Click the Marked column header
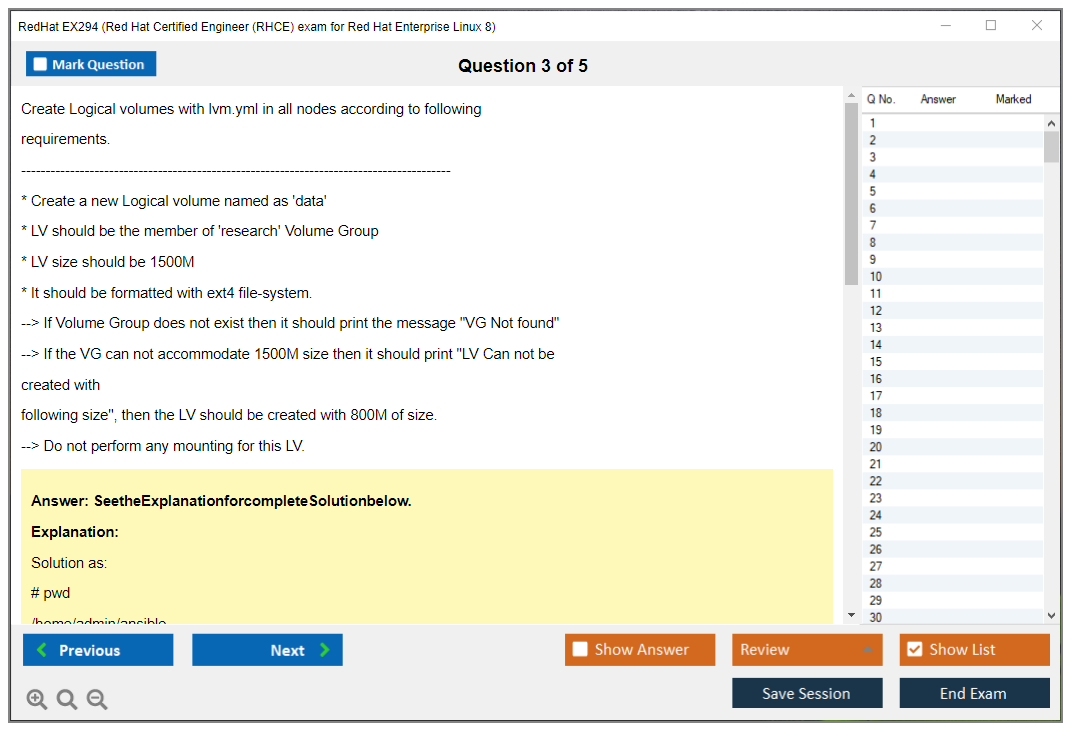Image resolution: width=1075 pixels, height=735 pixels. coord(1013,99)
